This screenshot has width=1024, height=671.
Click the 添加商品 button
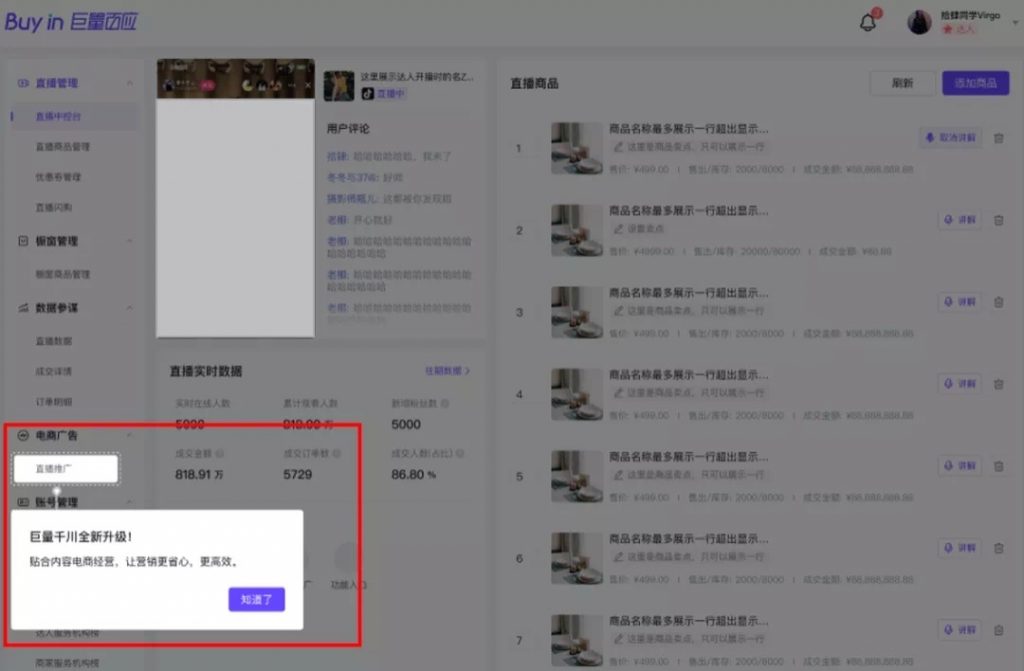pos(975,83)
